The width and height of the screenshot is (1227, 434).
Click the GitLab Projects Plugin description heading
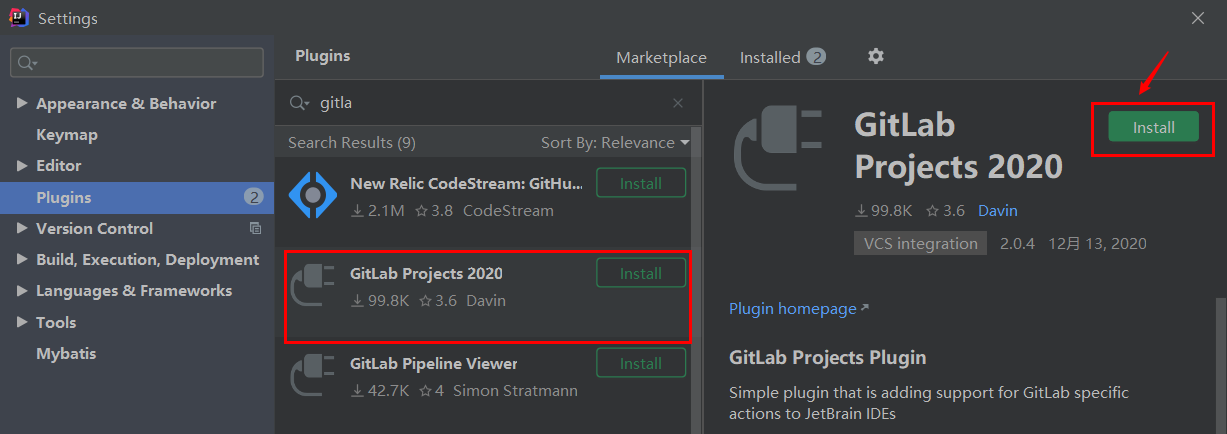[828, 357]
